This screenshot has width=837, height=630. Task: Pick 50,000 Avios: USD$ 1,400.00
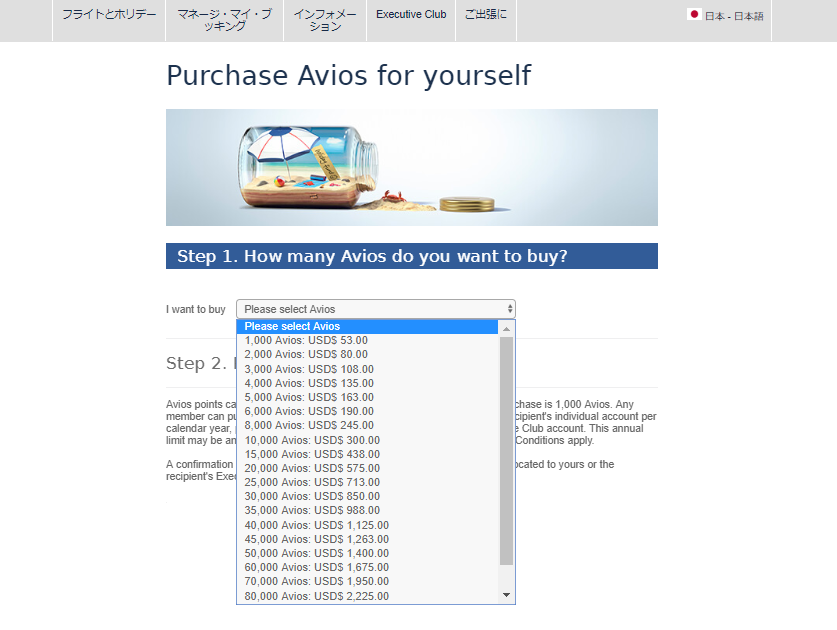point(316,553)
